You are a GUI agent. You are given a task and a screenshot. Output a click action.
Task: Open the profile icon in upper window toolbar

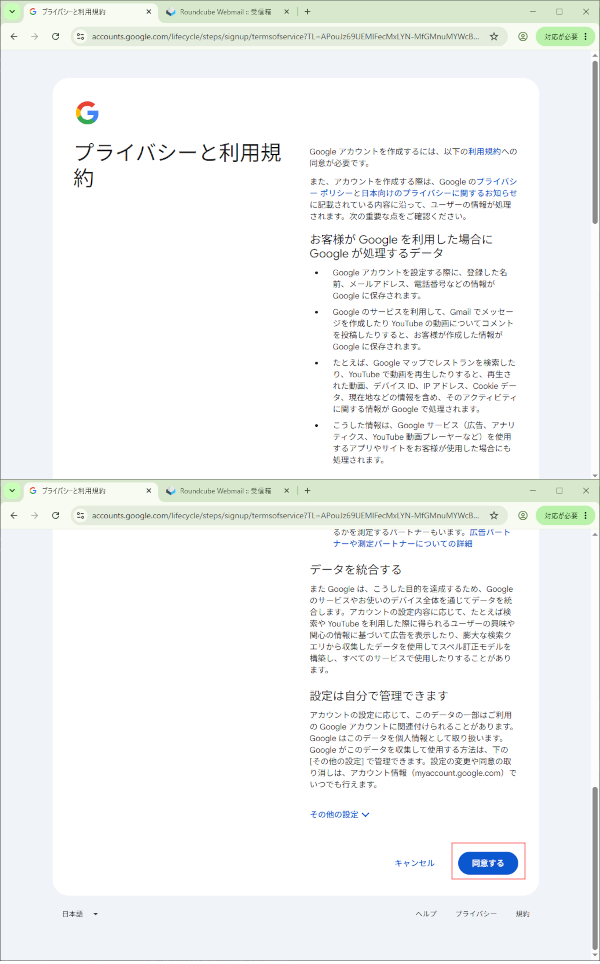(523, 37)
